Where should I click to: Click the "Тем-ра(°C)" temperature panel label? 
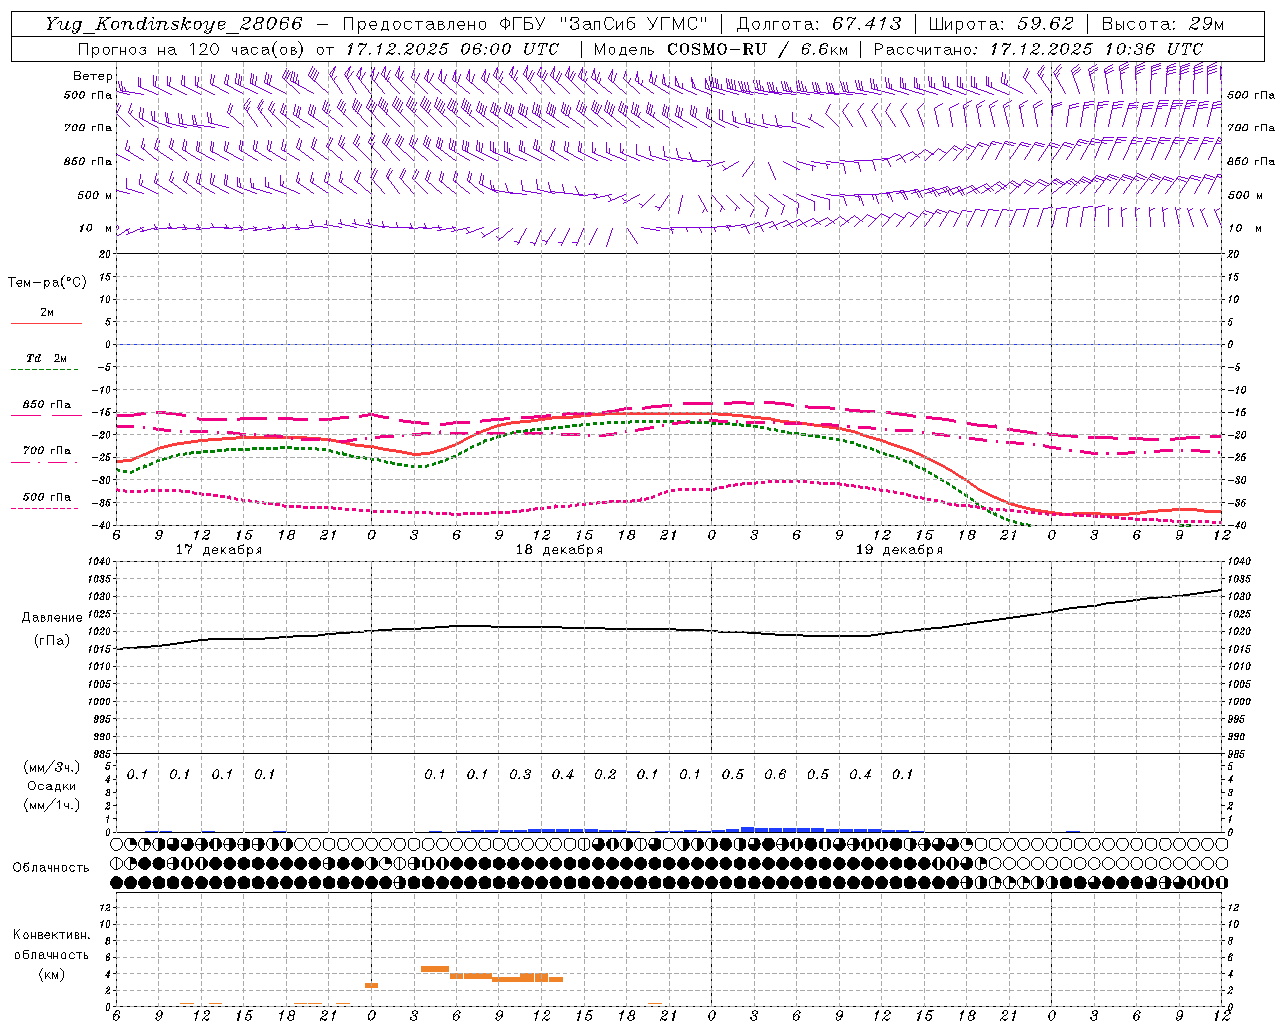[47, 283]
